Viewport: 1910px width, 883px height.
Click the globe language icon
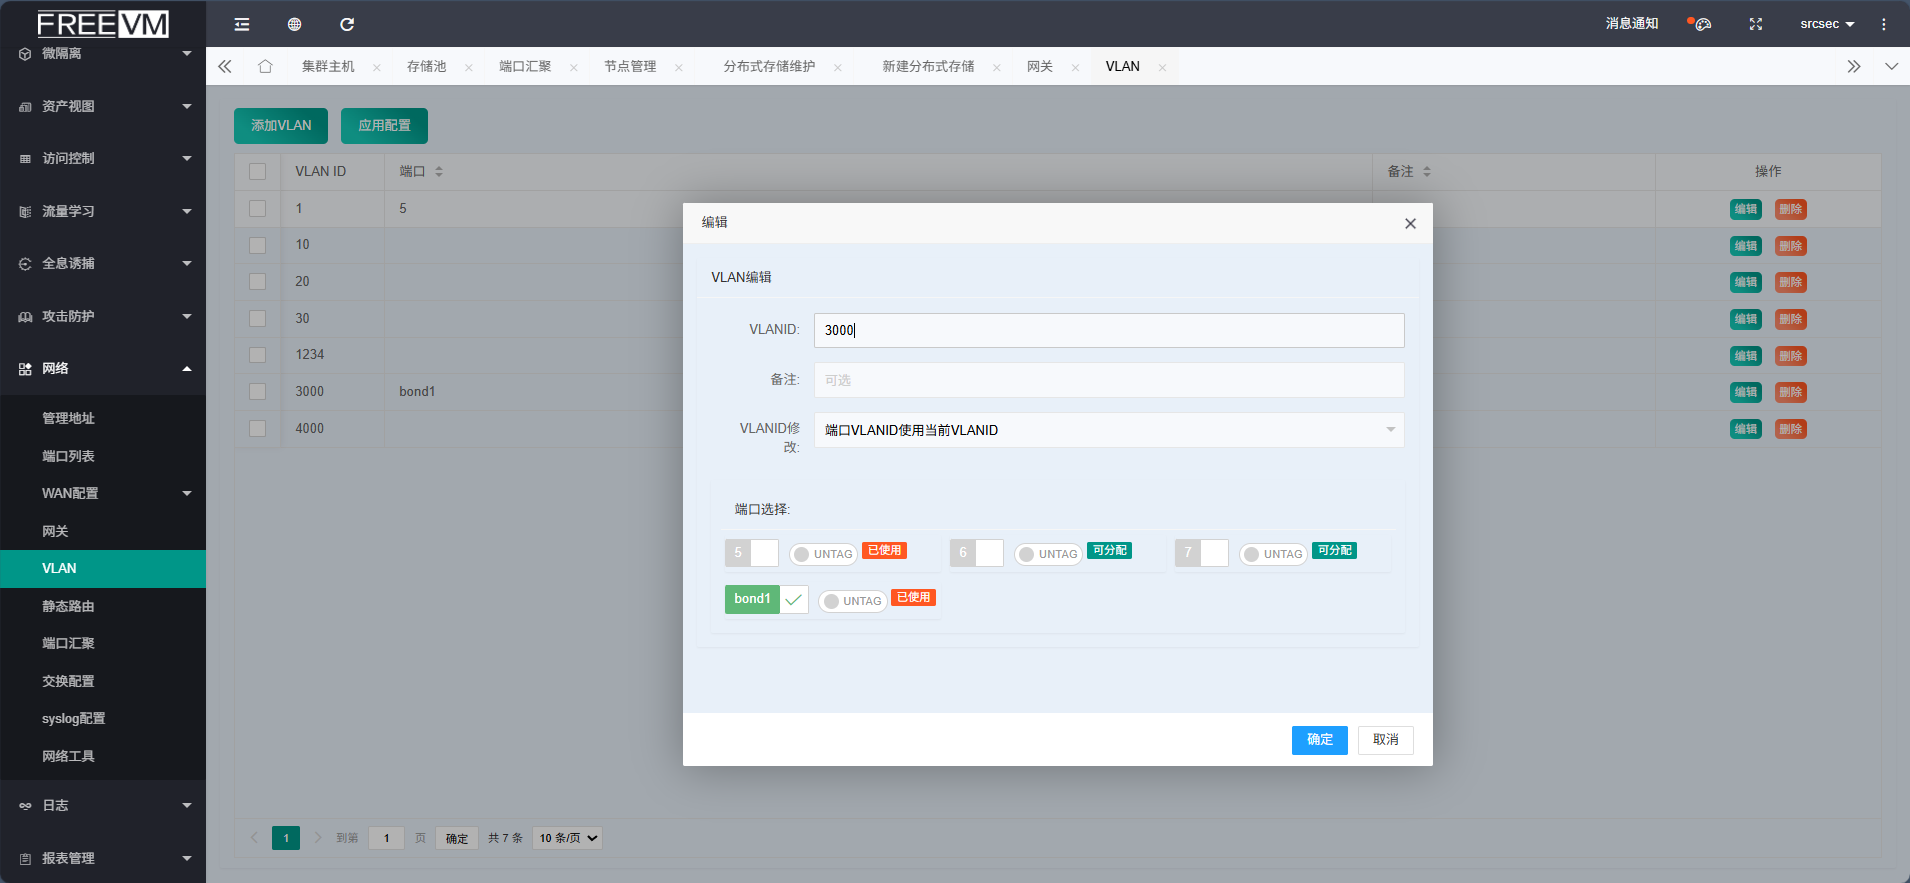294,24
